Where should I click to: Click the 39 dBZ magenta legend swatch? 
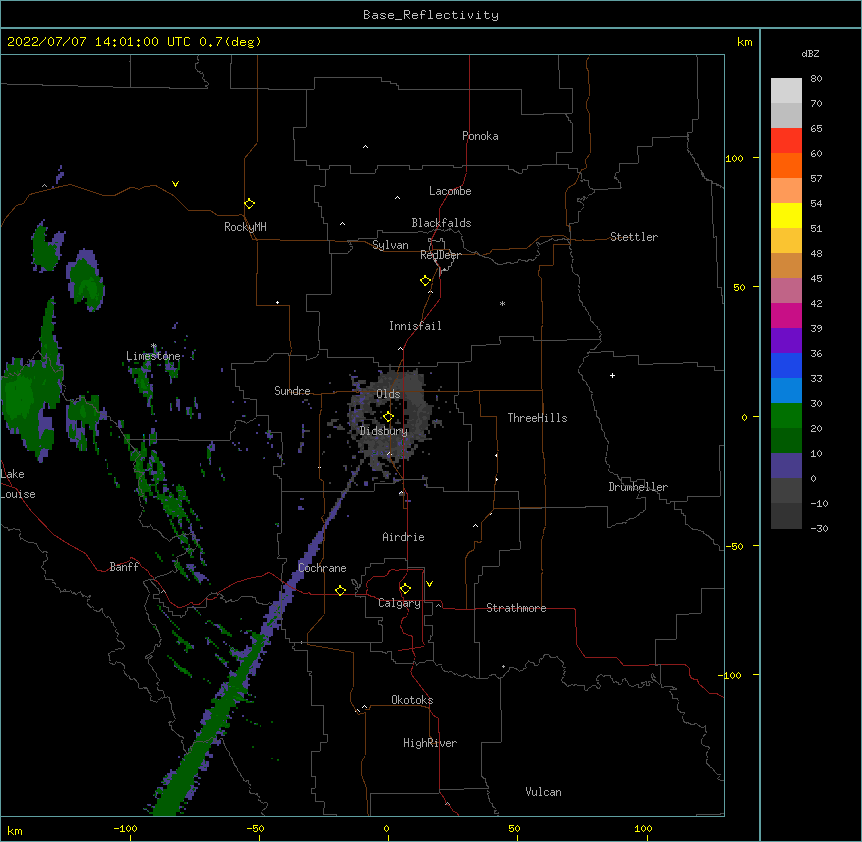786,315
